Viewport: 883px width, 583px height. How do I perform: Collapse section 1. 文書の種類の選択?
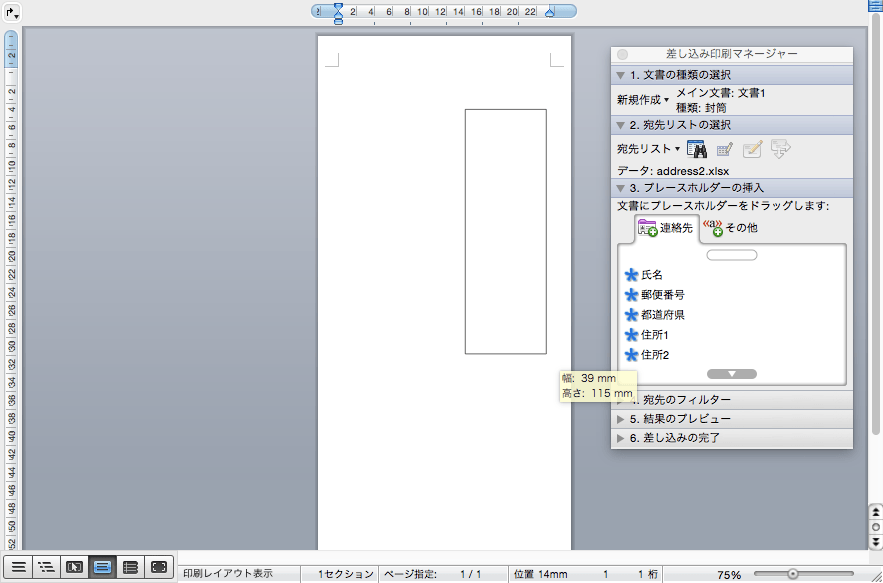[x=621, y=75]
